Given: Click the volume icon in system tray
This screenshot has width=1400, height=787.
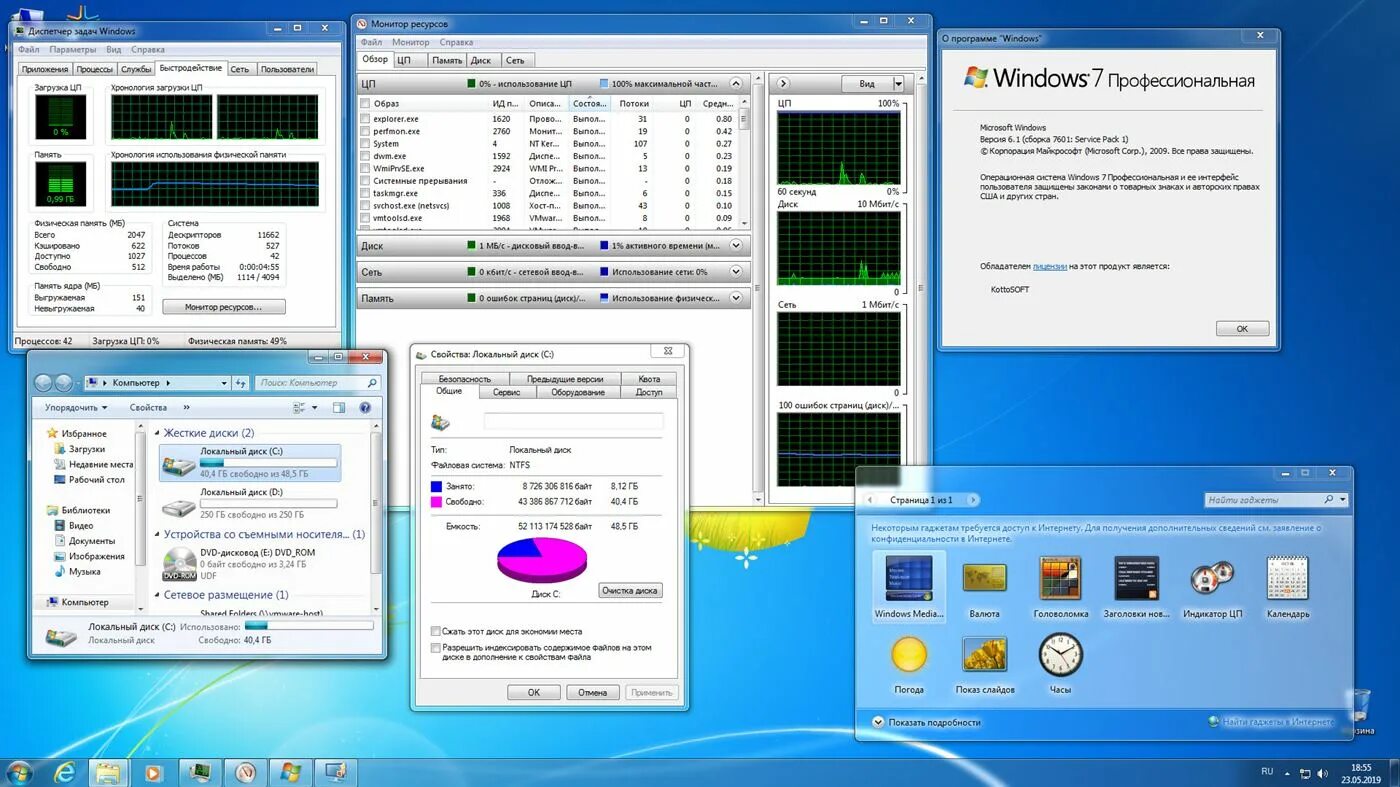Looking at the screenshot, I should [x=1323, y=773].
